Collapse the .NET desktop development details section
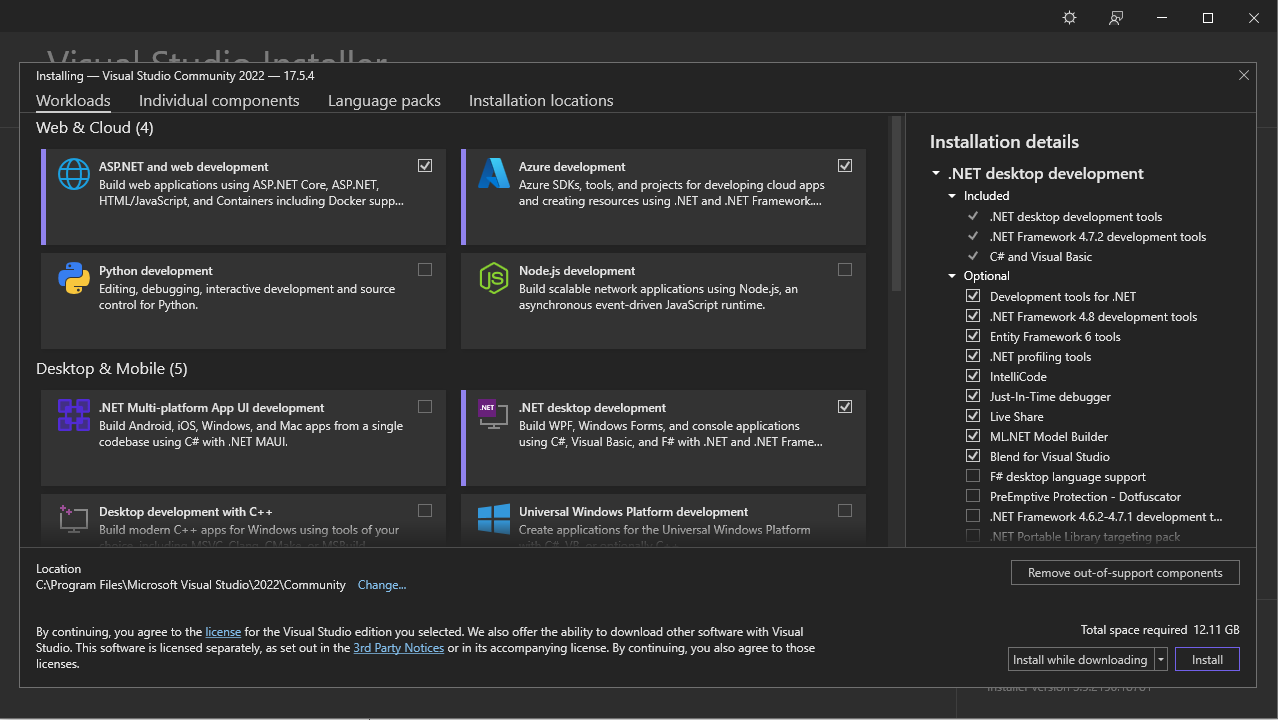Image resolution: width=1278 pixels, height=720 pixels. click(936, 174)
